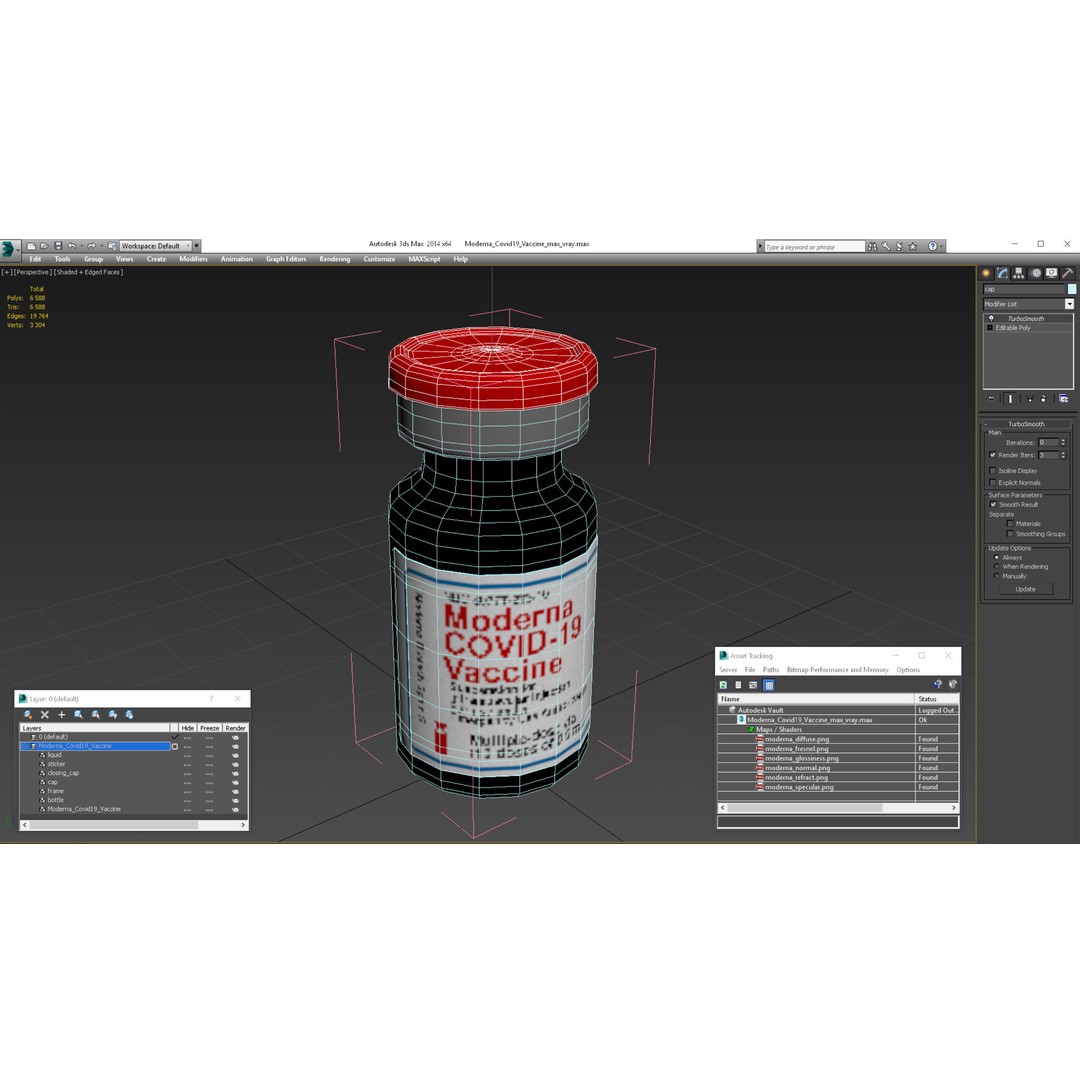Collapse the TurboSmooth rollout header
1080x1080 pixels.
[x=1026, y=424]
